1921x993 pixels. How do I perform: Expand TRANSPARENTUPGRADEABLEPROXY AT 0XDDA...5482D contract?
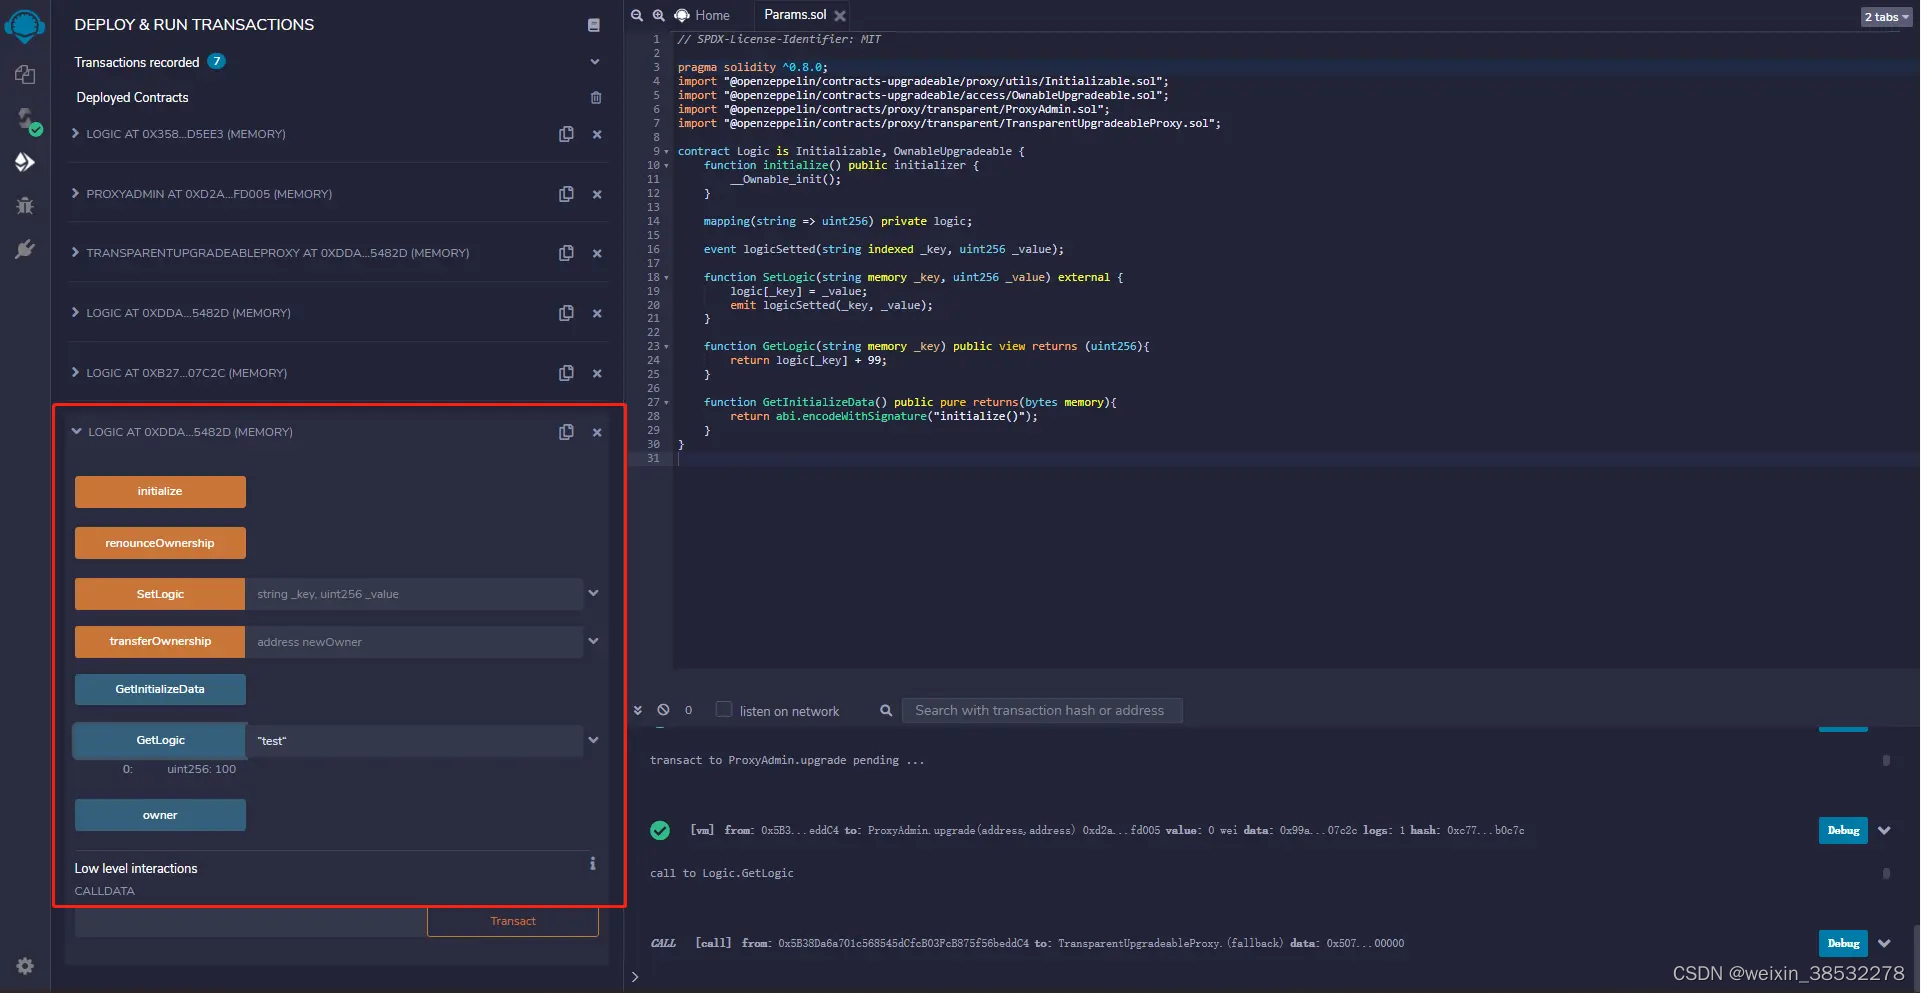(x=75, y=252)
